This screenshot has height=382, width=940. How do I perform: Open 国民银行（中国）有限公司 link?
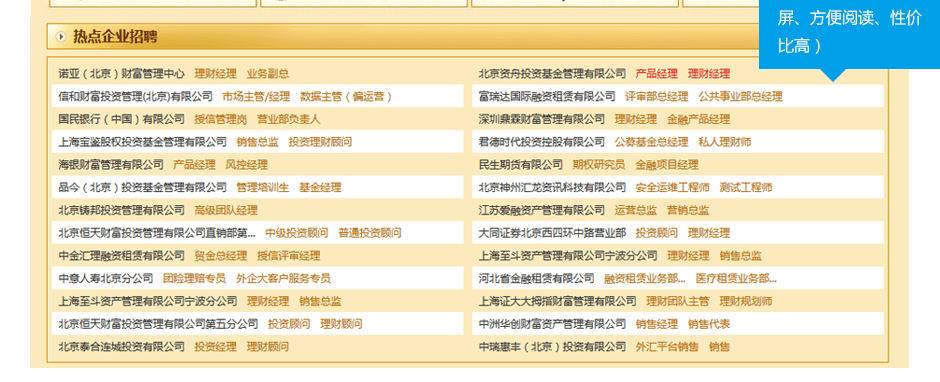(x=122, y=119)
